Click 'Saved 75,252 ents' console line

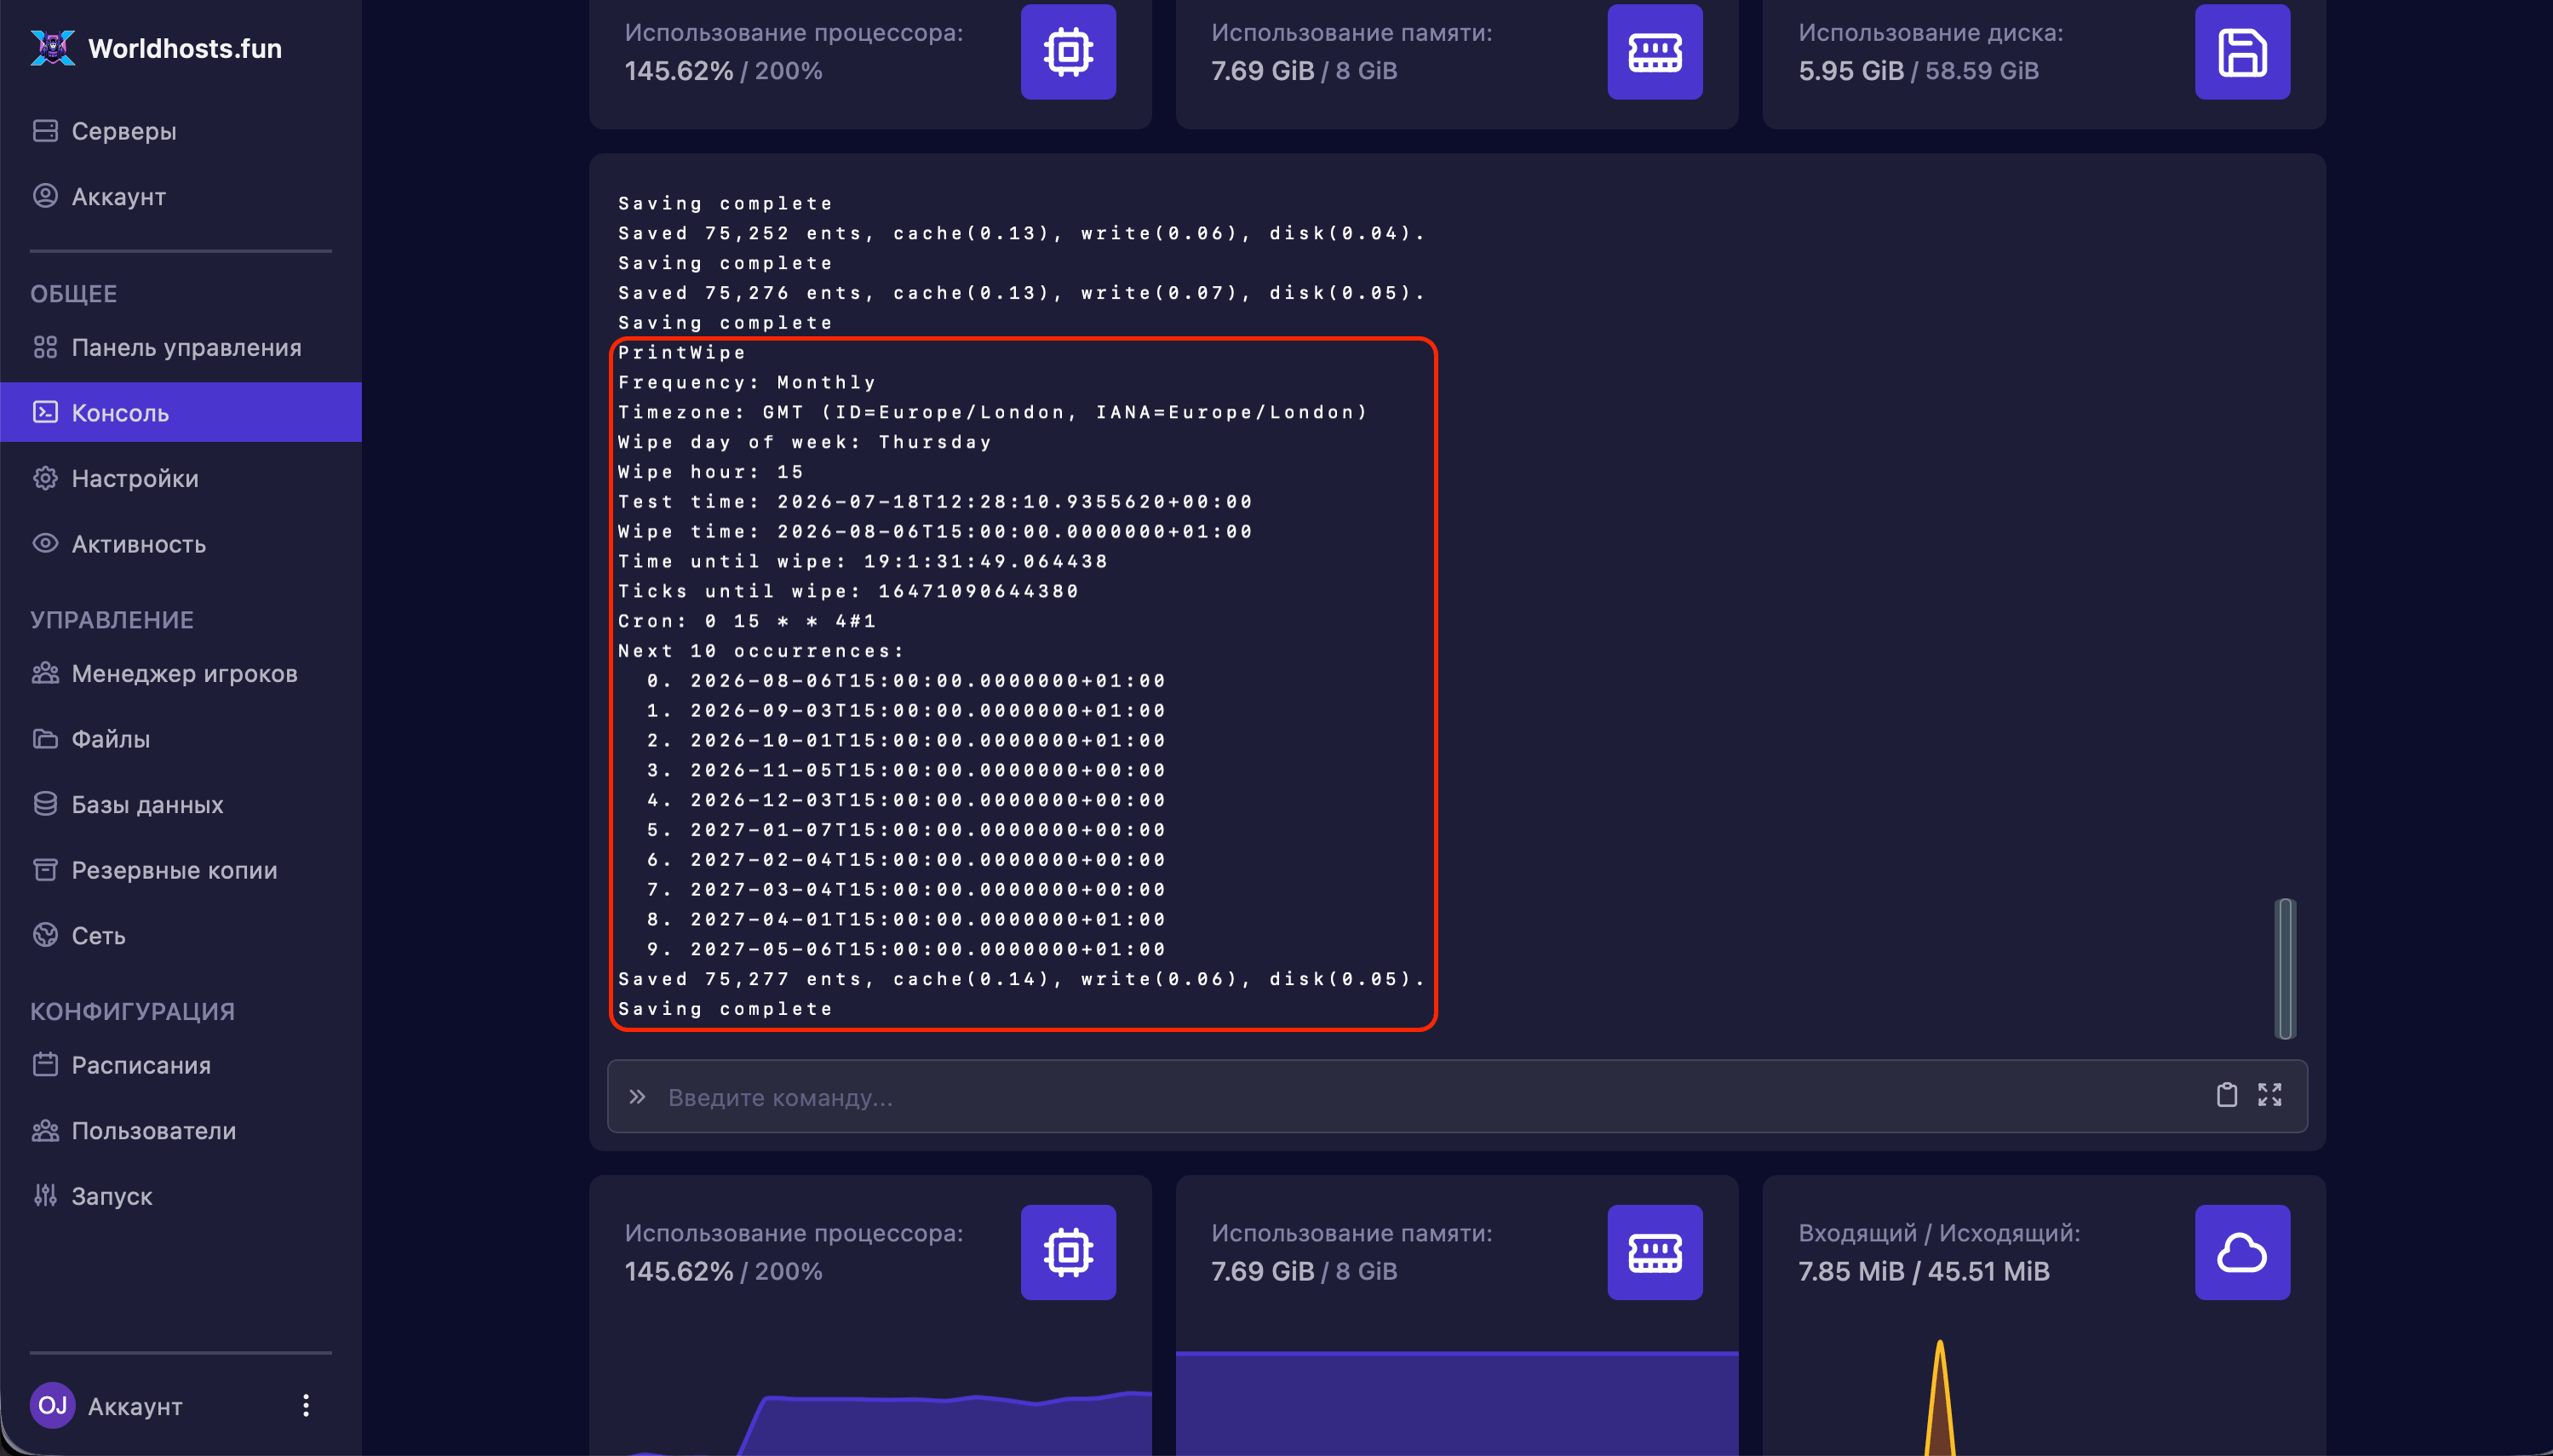point(1022,233)
